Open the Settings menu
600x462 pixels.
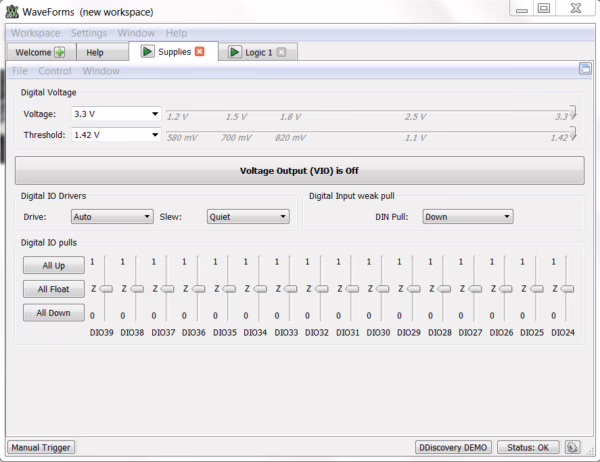(88, 33)
